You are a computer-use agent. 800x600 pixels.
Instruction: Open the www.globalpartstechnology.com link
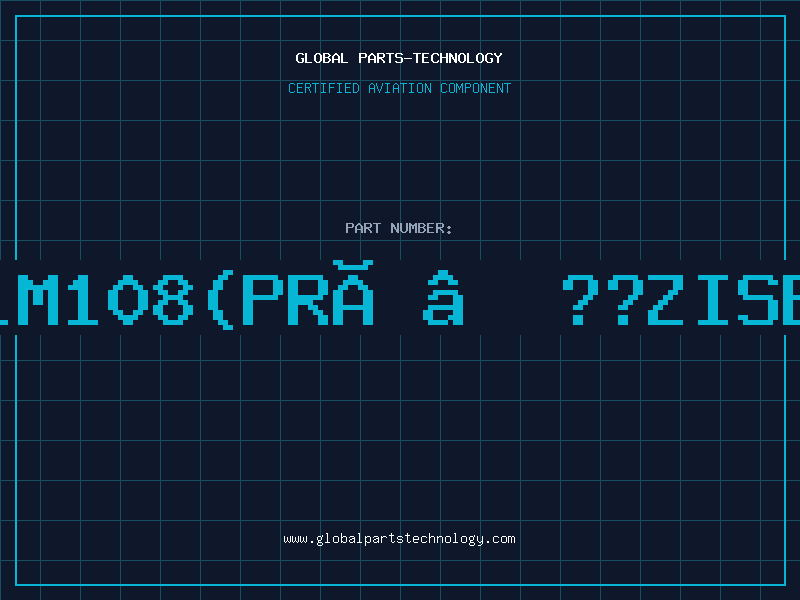pos(399,539)
